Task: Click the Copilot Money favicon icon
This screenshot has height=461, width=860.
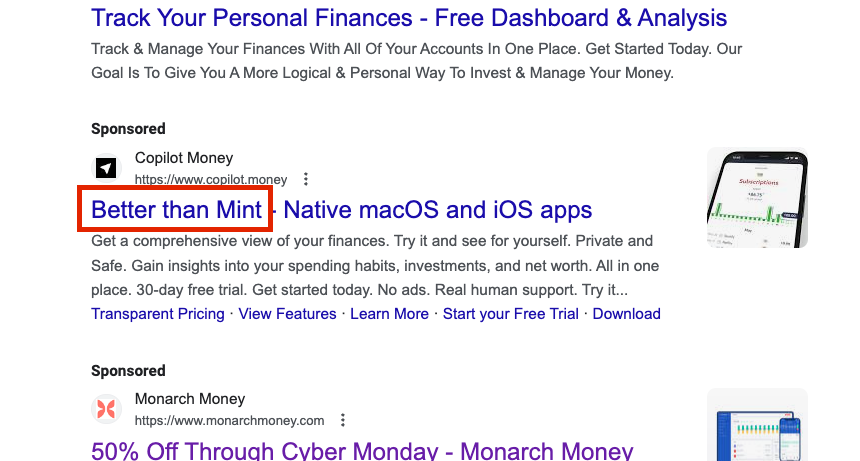Action: click(x=106, y=168)
